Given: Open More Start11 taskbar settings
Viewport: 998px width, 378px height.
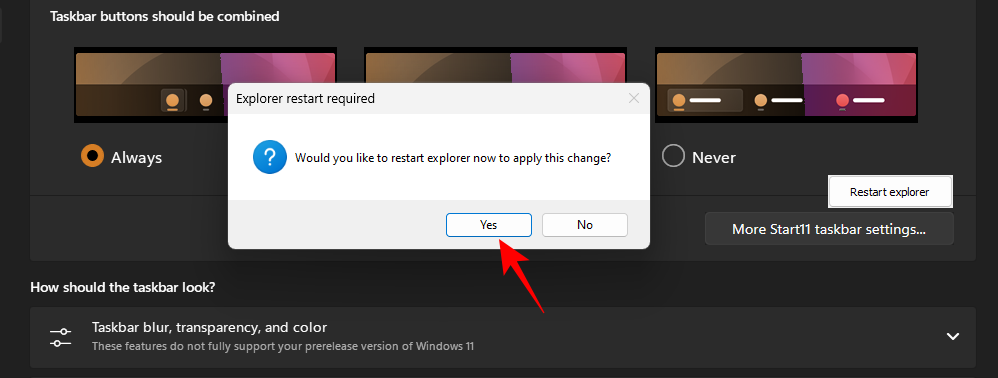Looking at the screenshot, I should coord(829,229).
